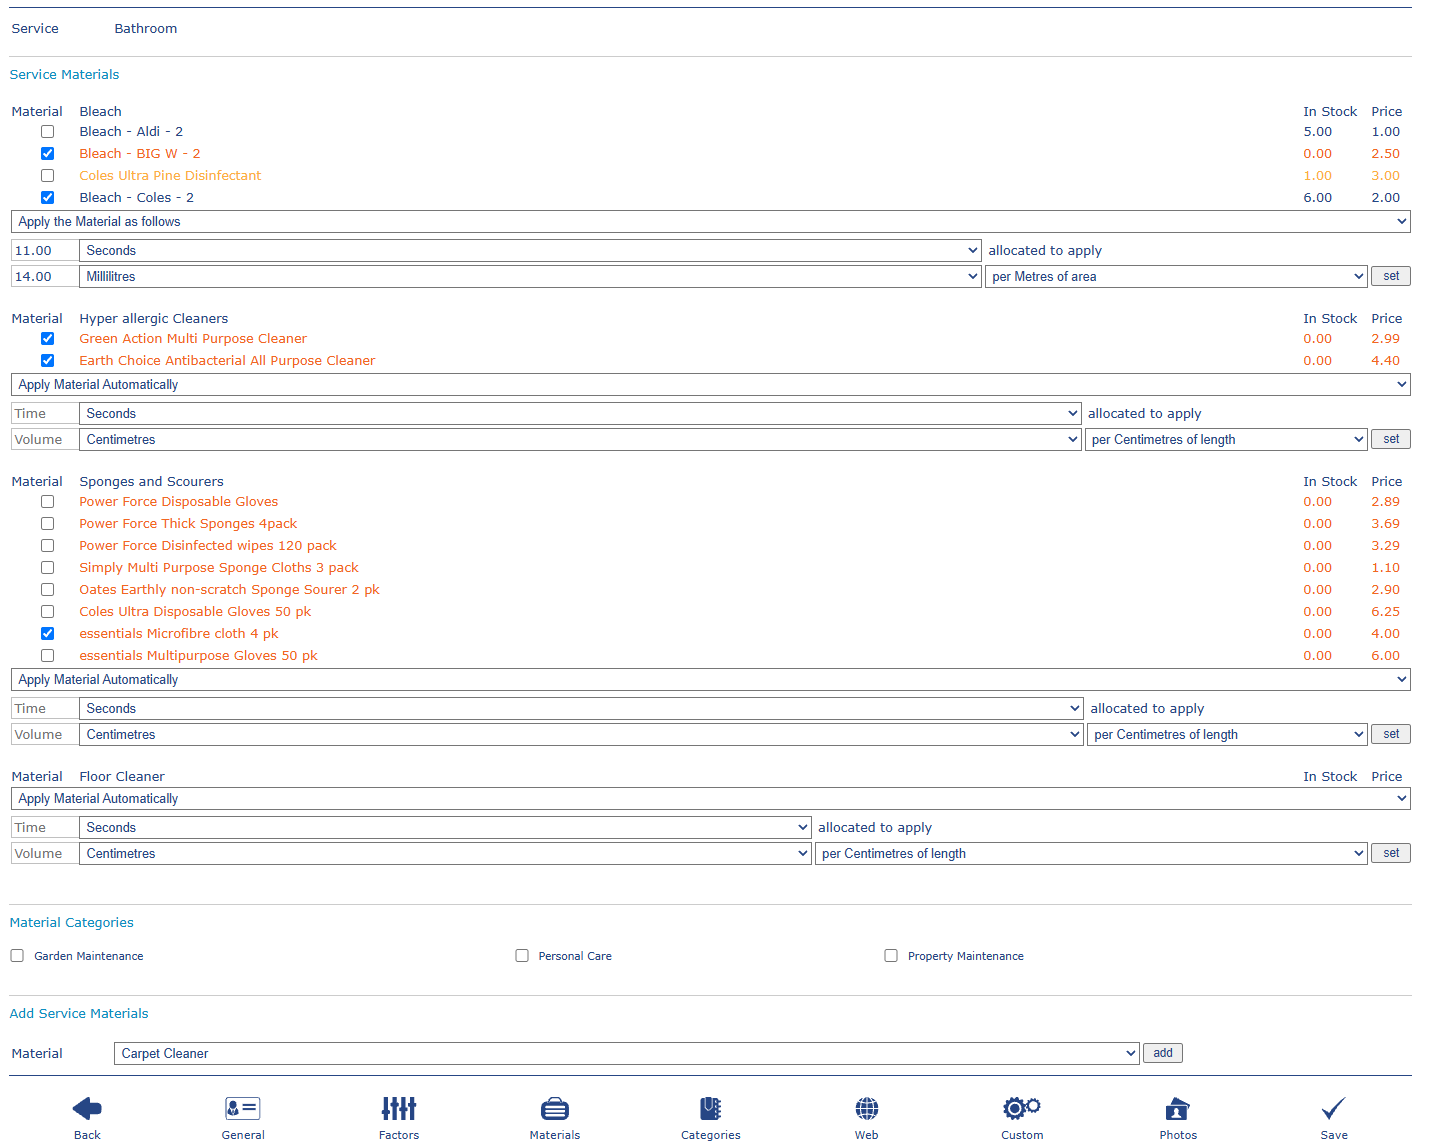The image size is (1431, 1141).
Task: Check the Bleach - Aldi - 2 checkbox
Action: point(47,132)
